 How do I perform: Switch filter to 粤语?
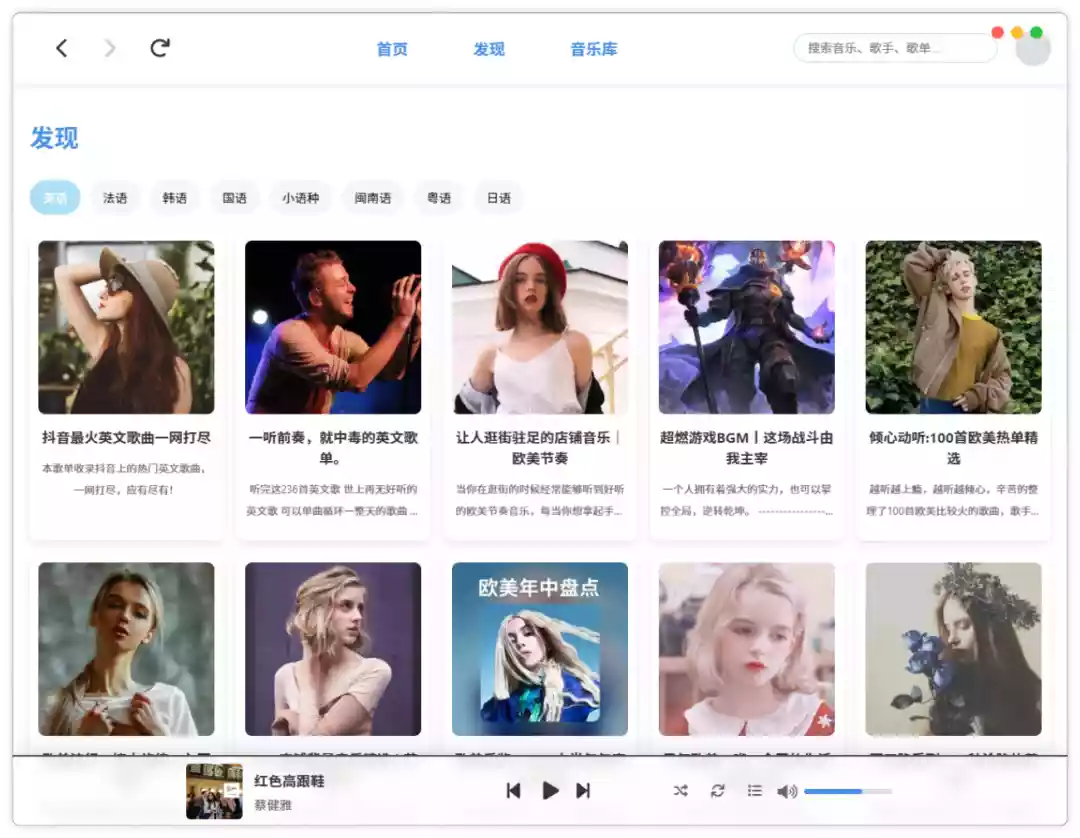[438, 197]
